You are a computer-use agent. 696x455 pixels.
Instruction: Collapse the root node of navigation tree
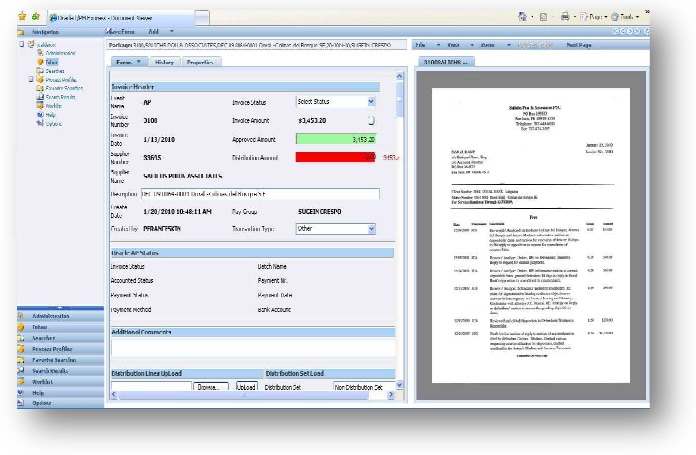(x=21, y=44)
